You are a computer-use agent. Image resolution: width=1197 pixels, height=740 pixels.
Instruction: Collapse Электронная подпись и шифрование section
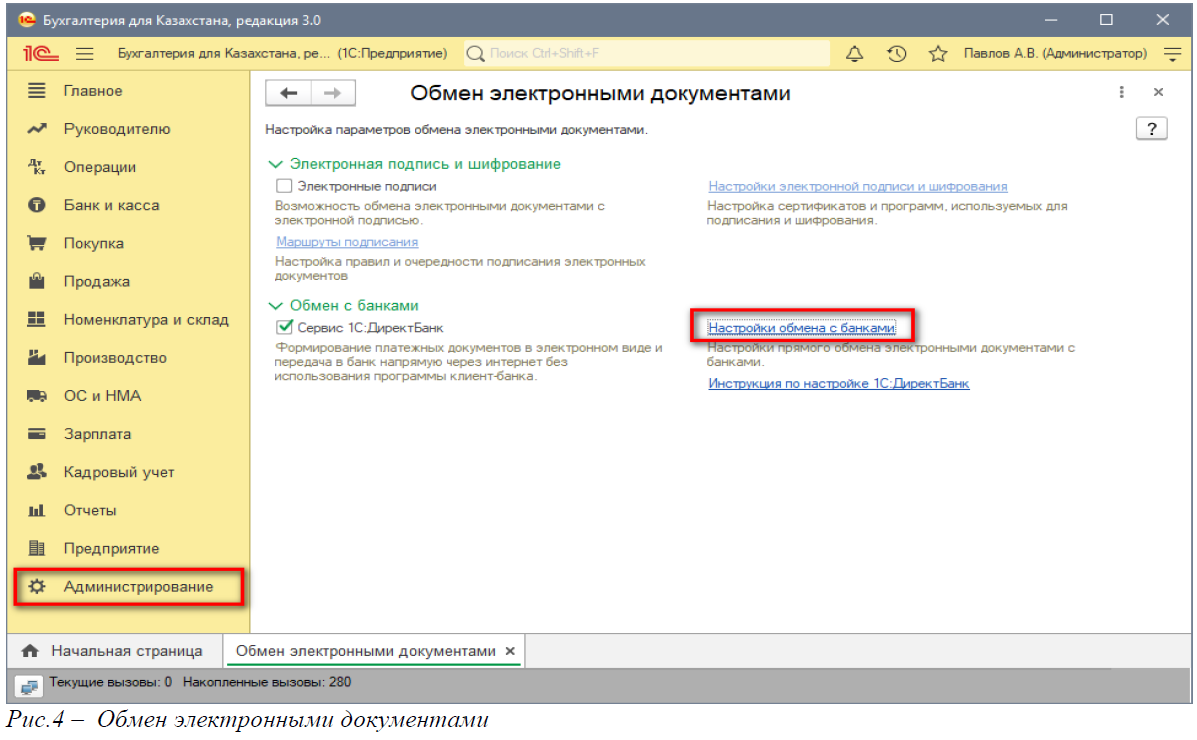click(x=276, y=164)
